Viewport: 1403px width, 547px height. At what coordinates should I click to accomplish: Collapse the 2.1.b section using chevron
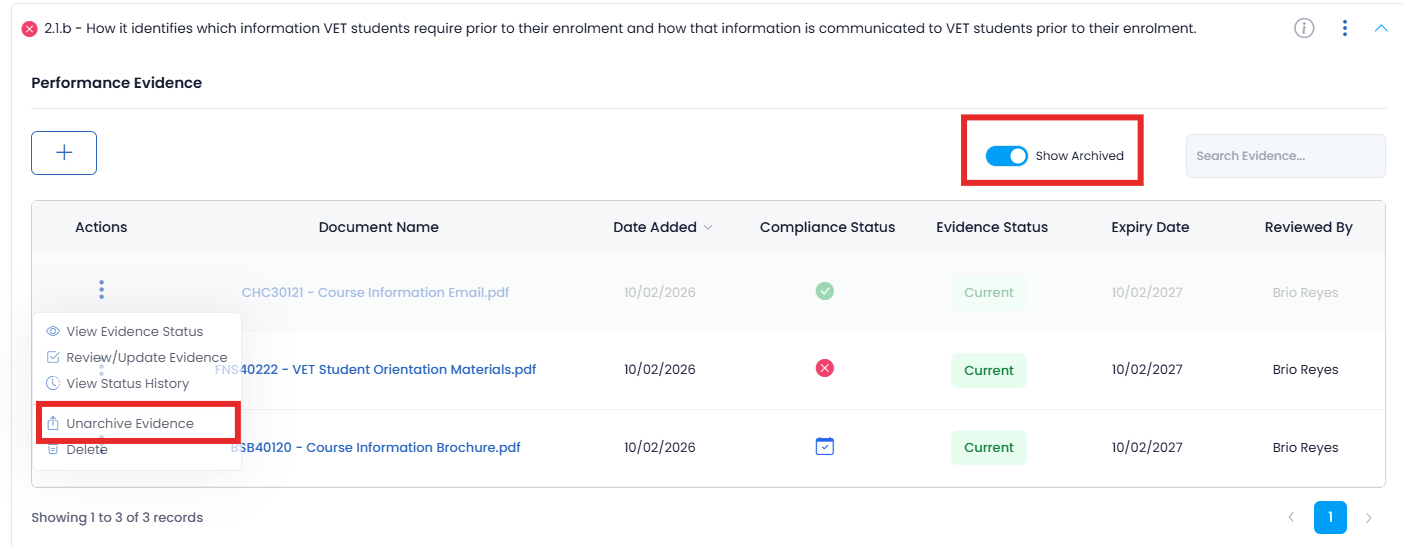point(1381,28)
